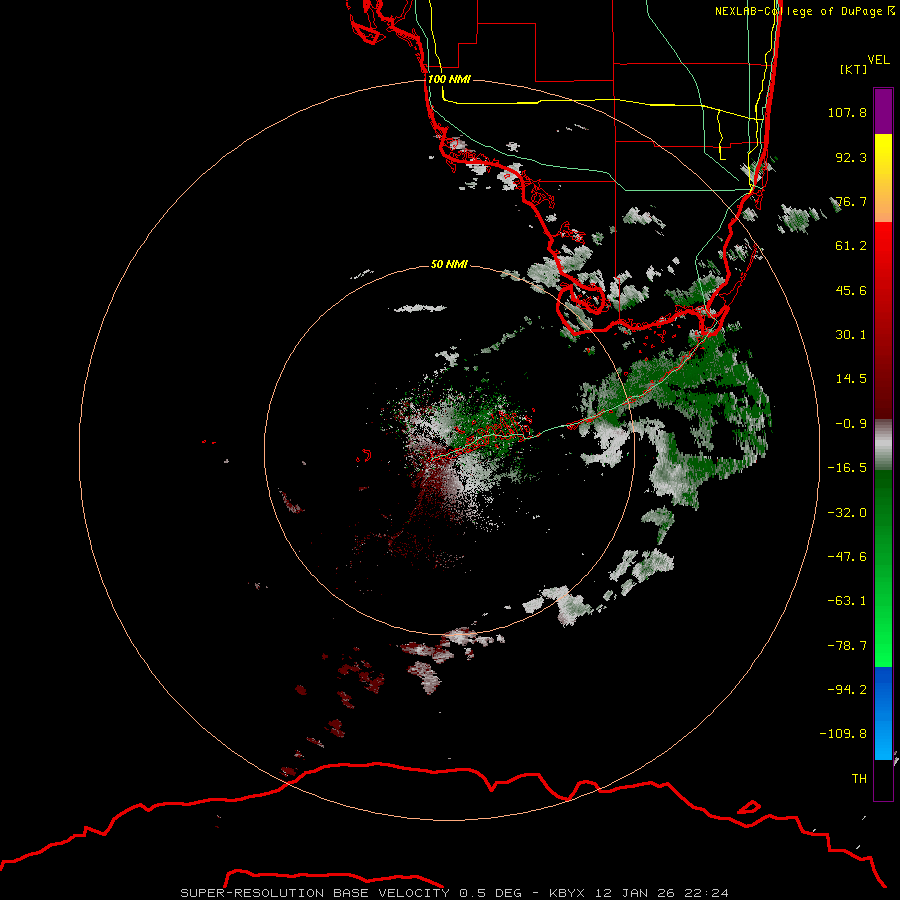The image size is (900, 900).
Task: Select the 30.1 legend value
Action: pos(851,335)
